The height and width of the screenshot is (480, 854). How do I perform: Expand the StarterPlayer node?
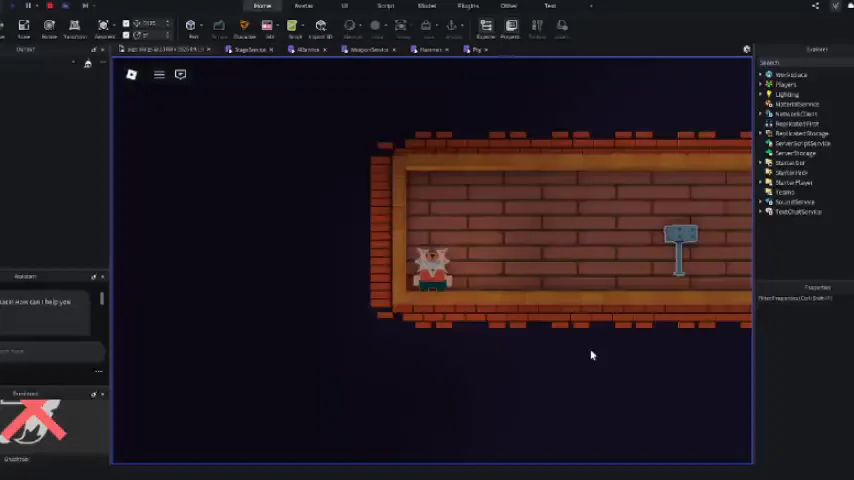761,183
